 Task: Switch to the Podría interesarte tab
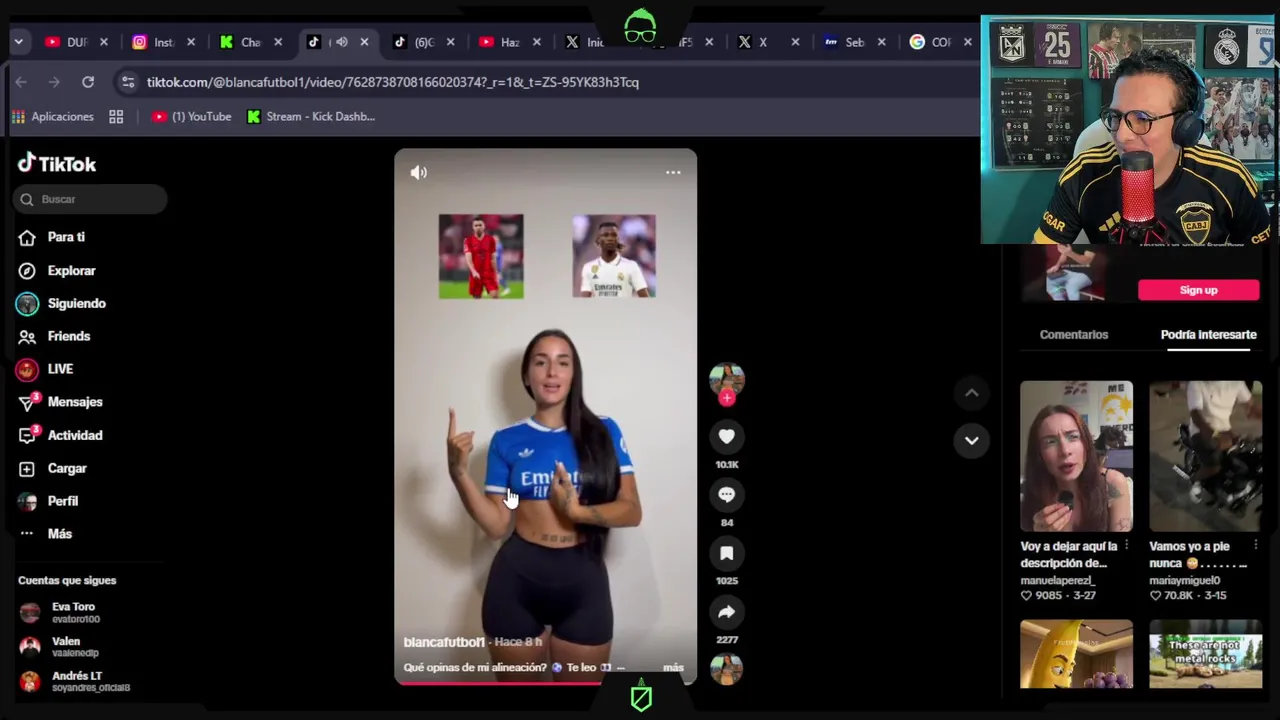point(1208,335)
